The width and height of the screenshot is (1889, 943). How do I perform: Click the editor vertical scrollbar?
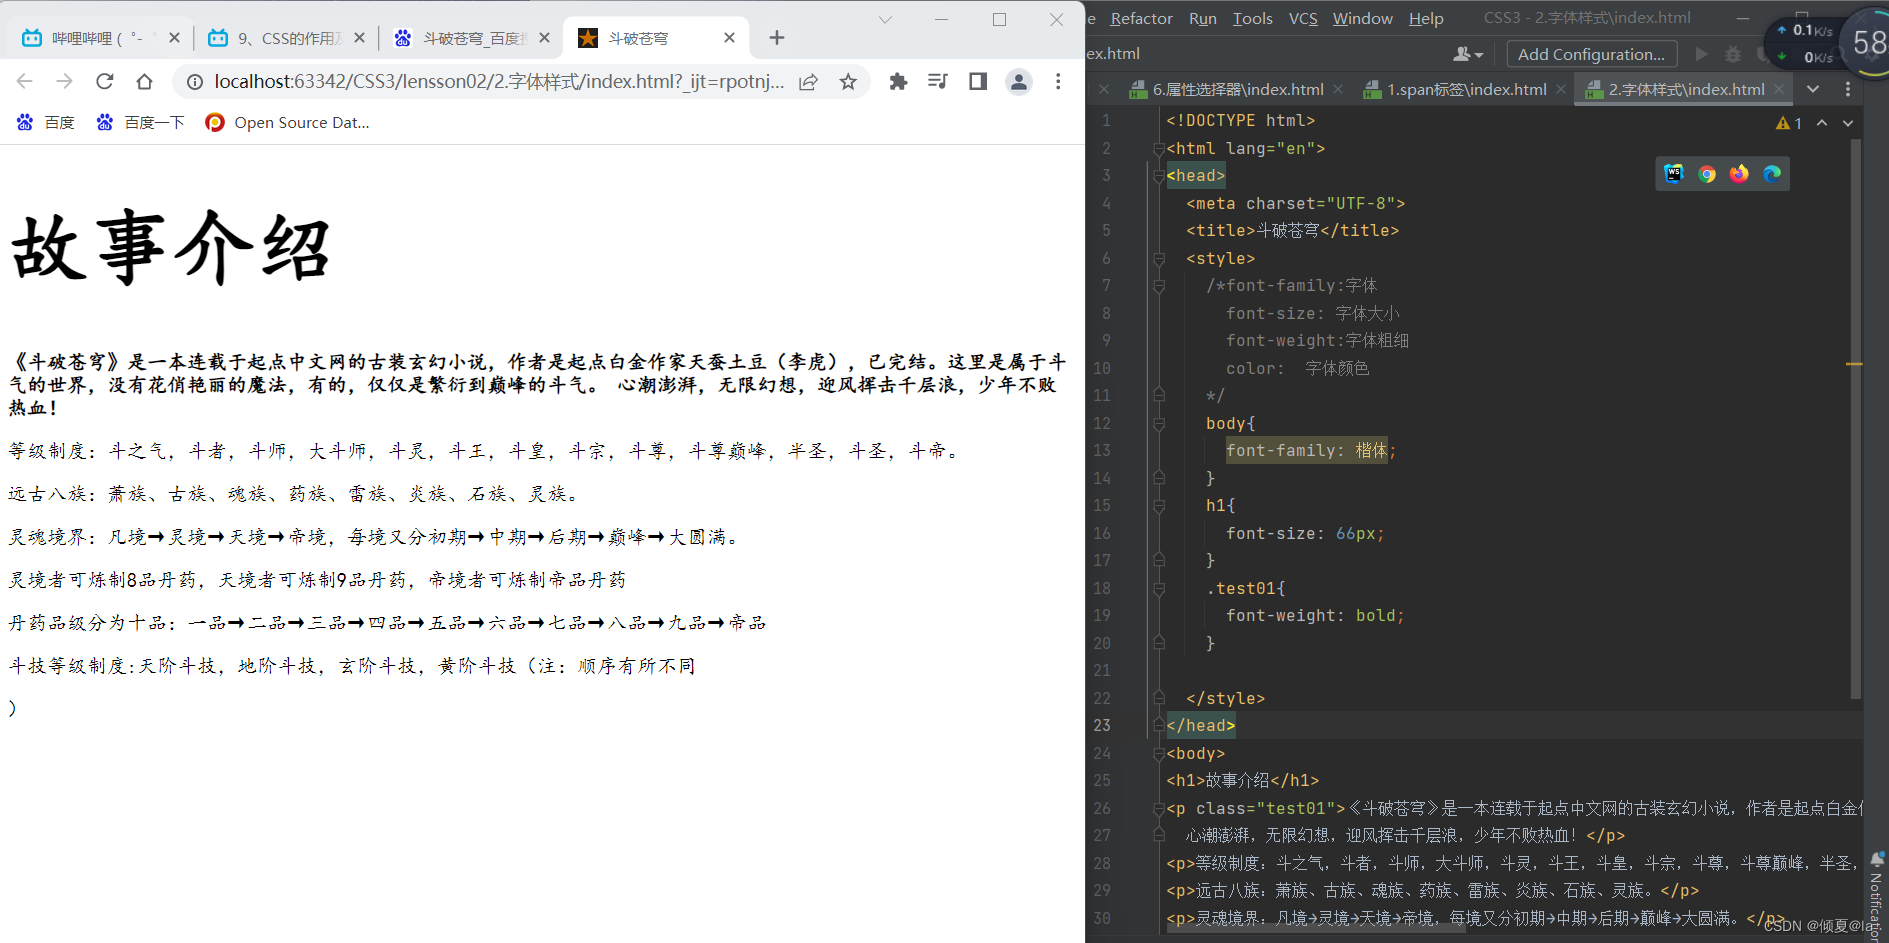1856,419
